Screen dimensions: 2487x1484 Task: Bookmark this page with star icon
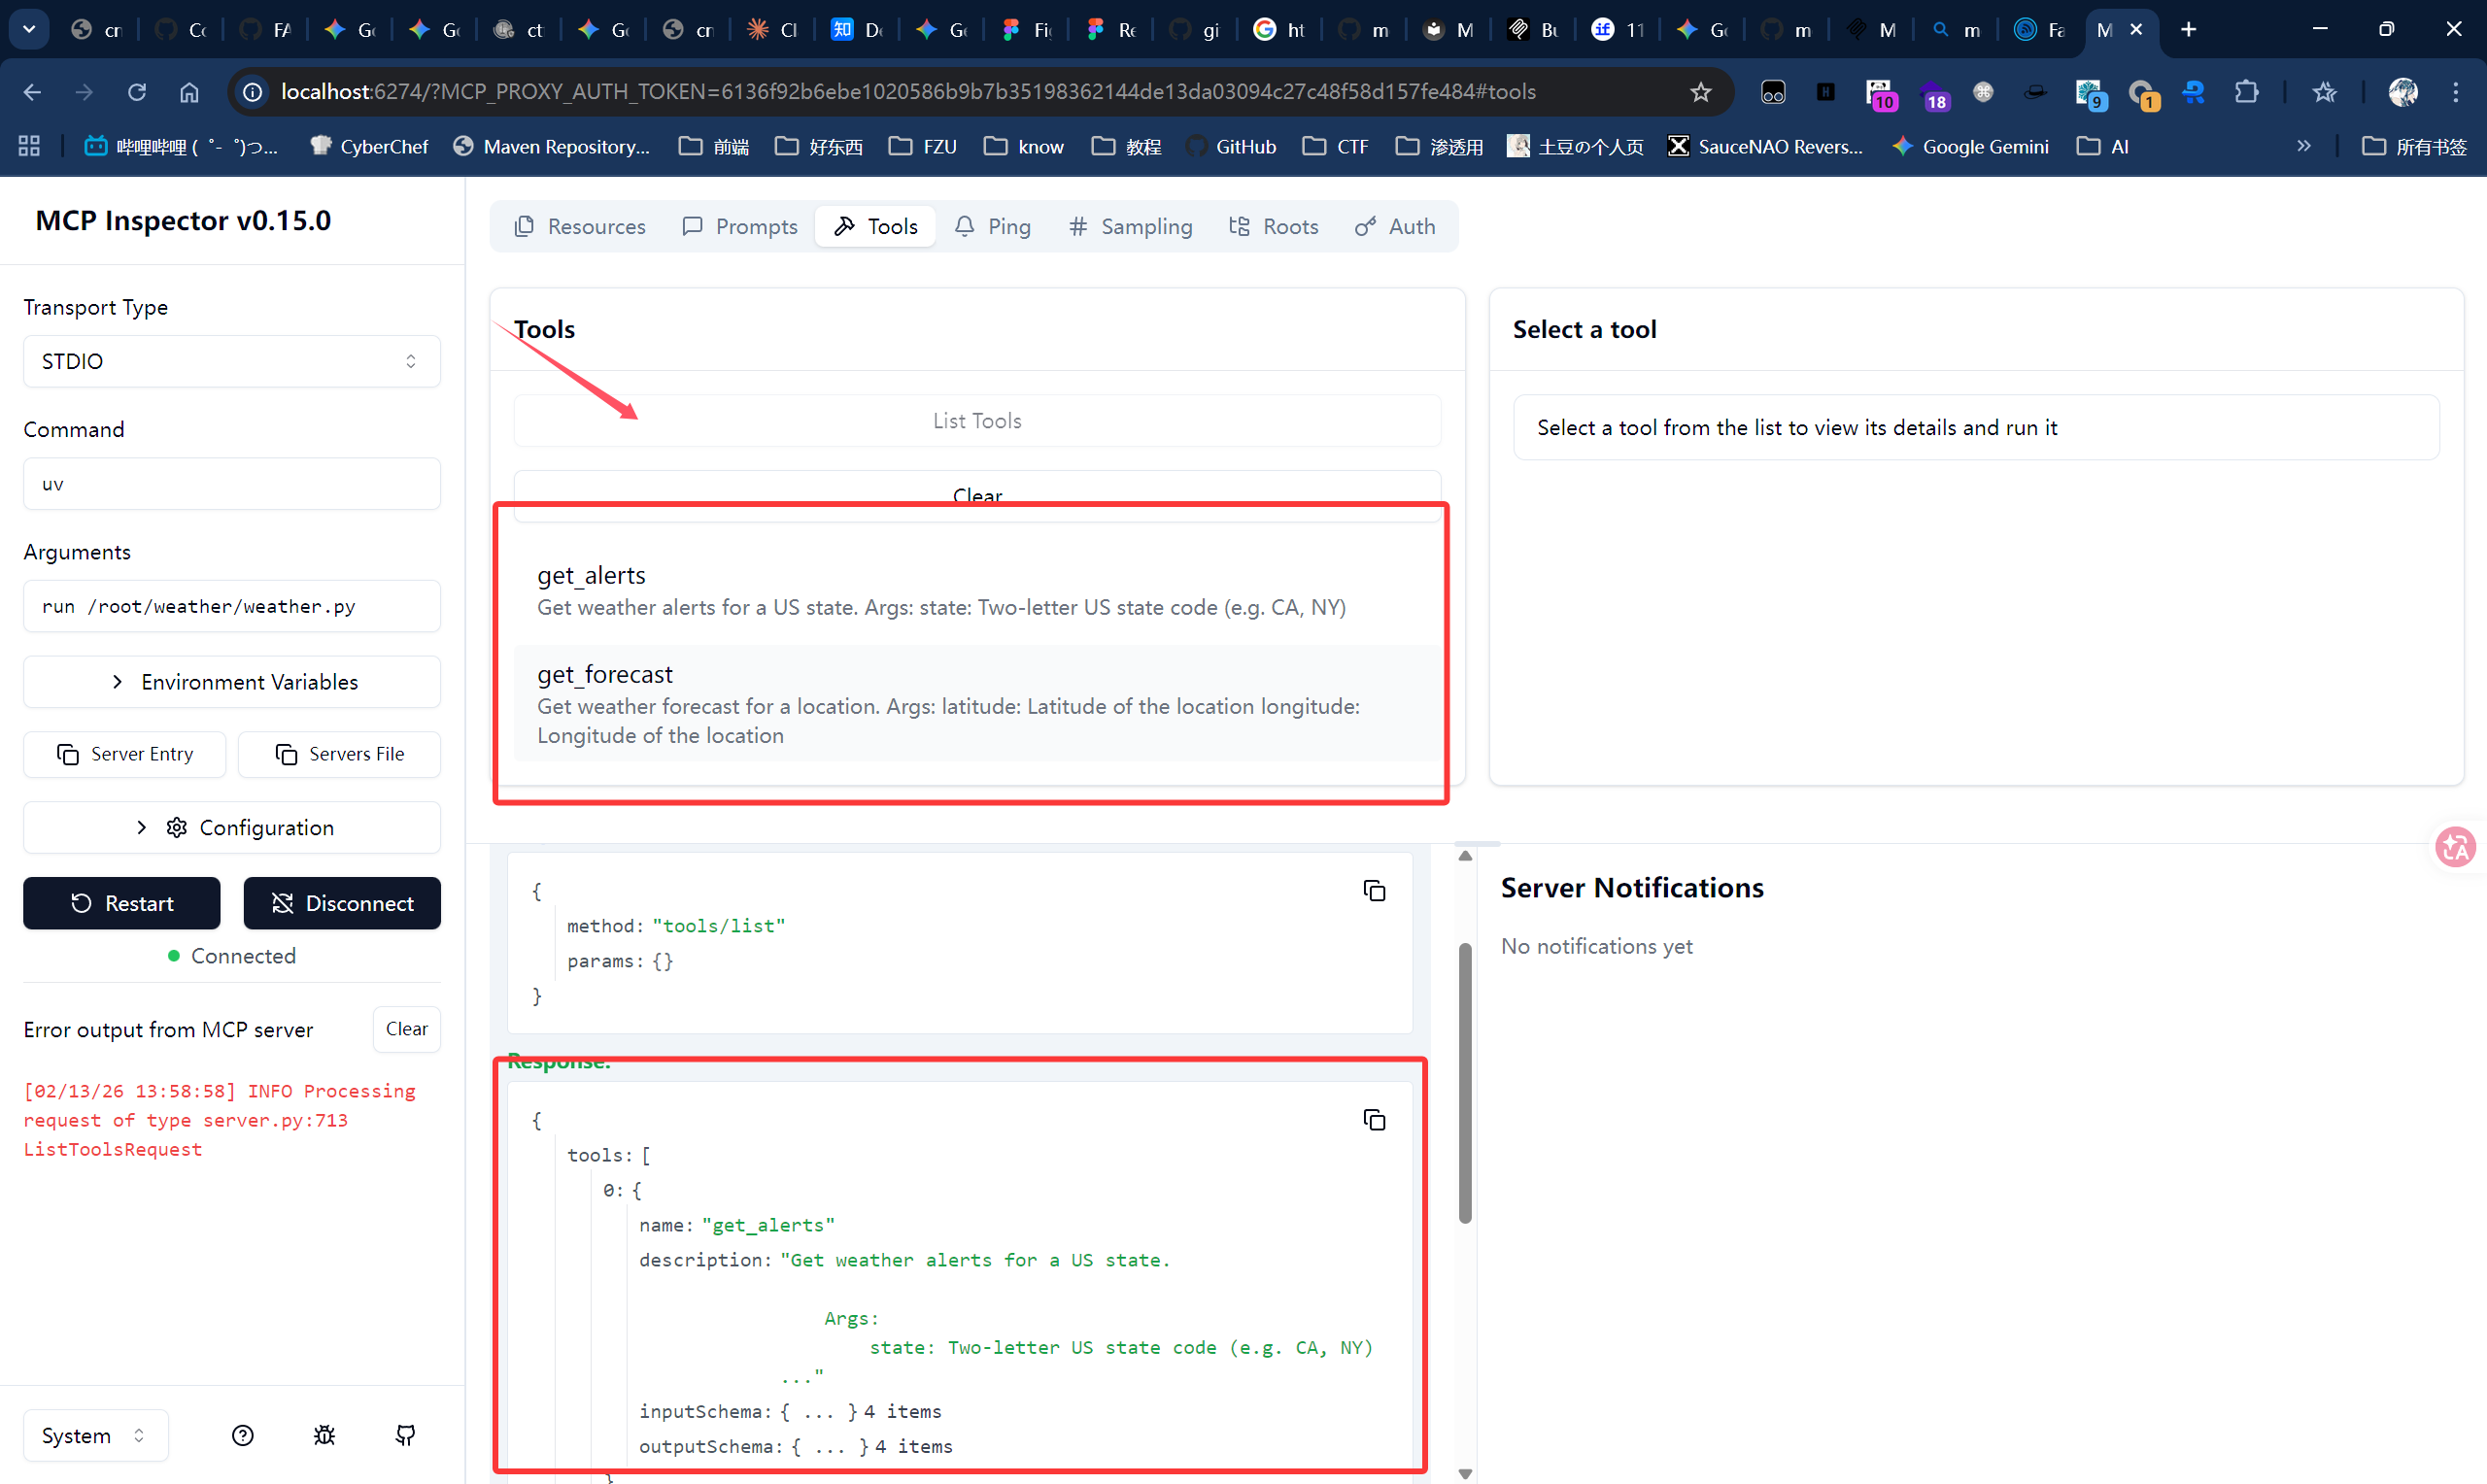[1700, 92]
